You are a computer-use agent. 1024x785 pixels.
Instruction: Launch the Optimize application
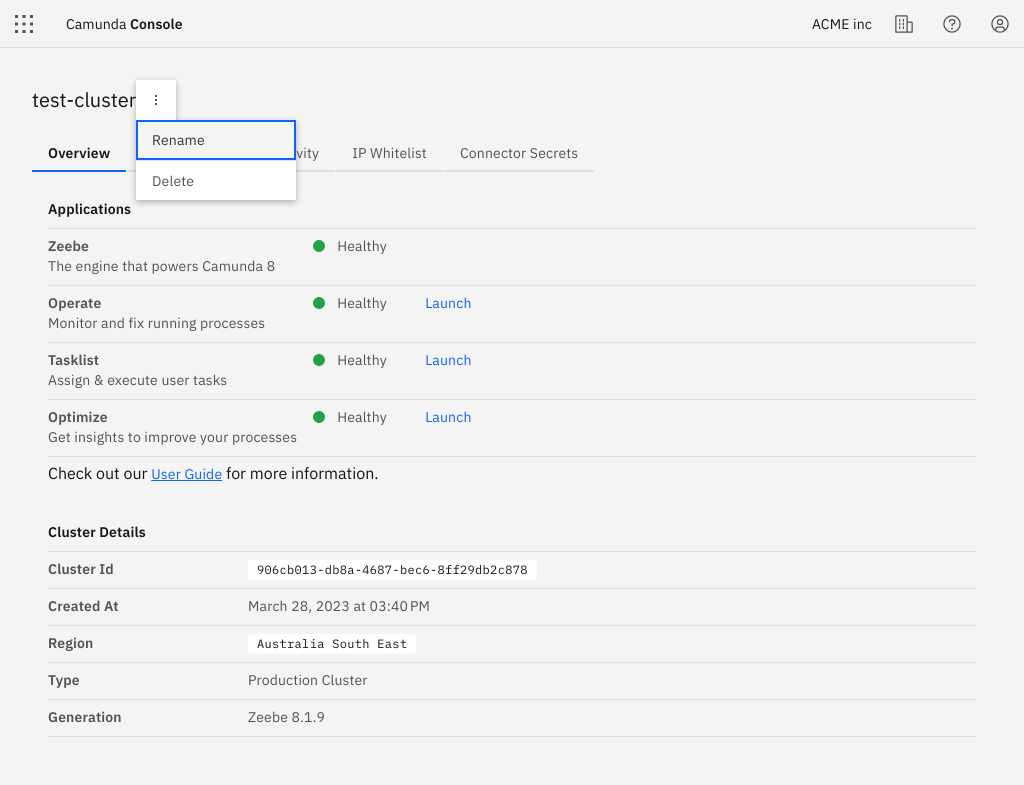coord(448,417)
